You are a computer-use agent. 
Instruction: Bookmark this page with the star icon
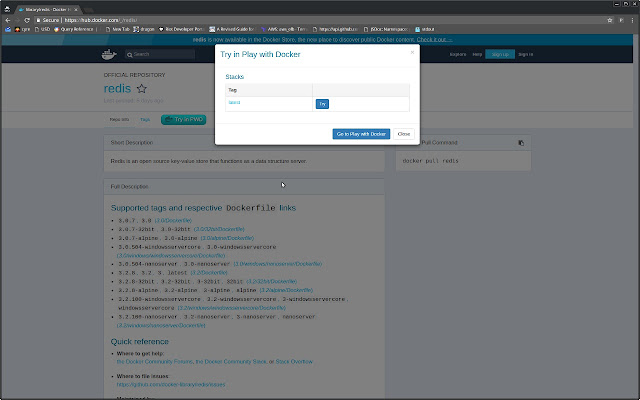click(x=610, y=20)
